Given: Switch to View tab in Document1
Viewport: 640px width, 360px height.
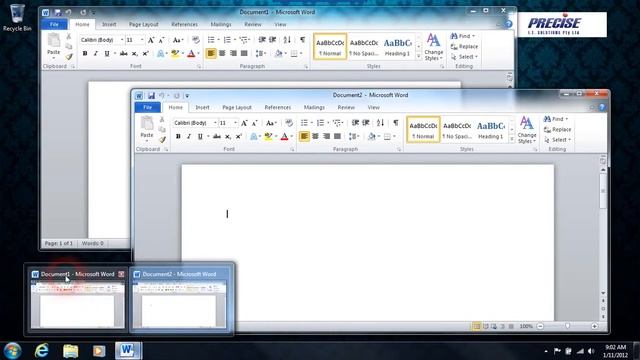Looking at the screenshot, I should pos(280,24).
